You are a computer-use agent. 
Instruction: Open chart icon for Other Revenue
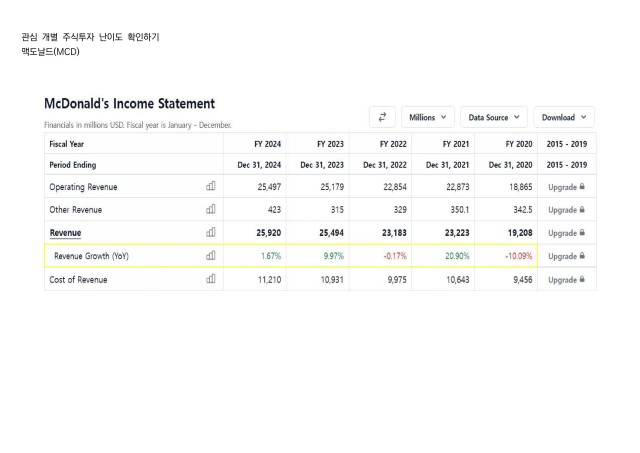211,209
